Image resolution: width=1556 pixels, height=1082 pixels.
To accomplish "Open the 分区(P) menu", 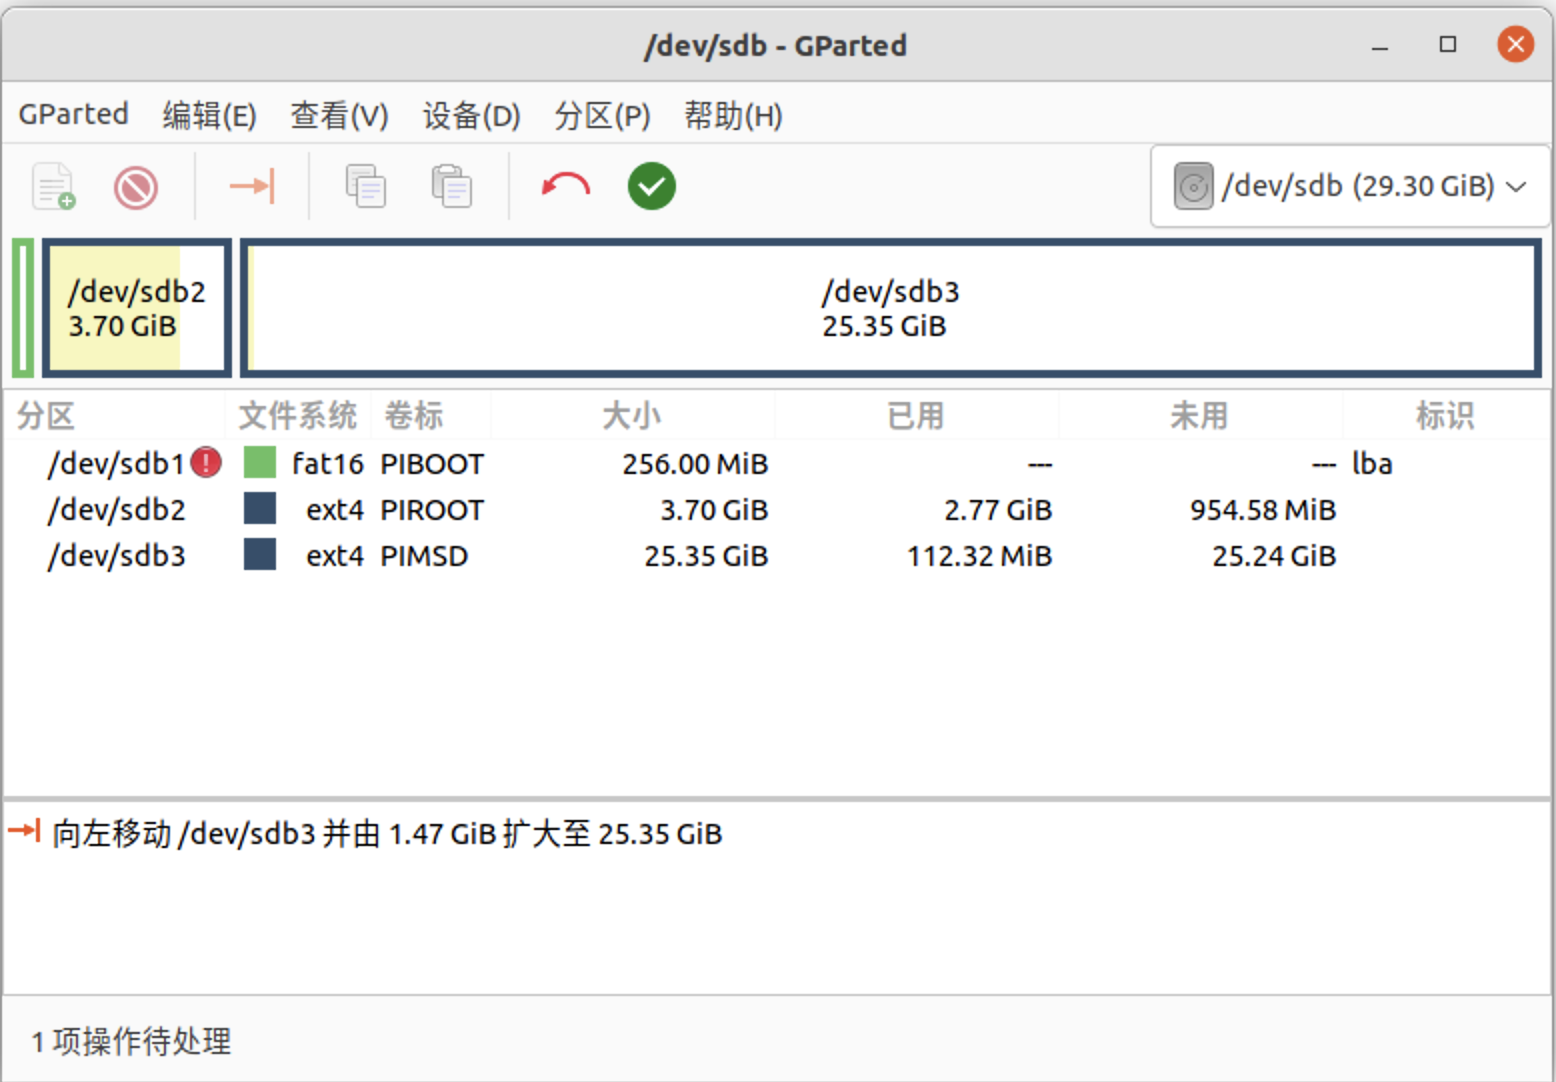I will pos(602,116).
